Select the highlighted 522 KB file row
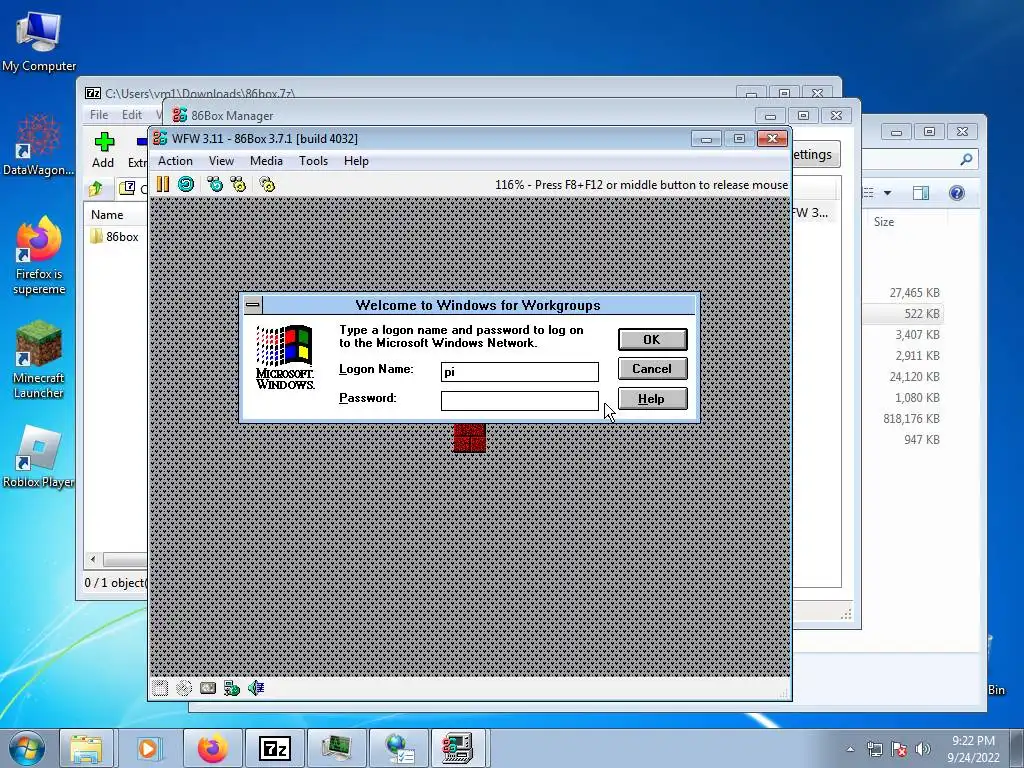1024x768 pixels. 904,313
